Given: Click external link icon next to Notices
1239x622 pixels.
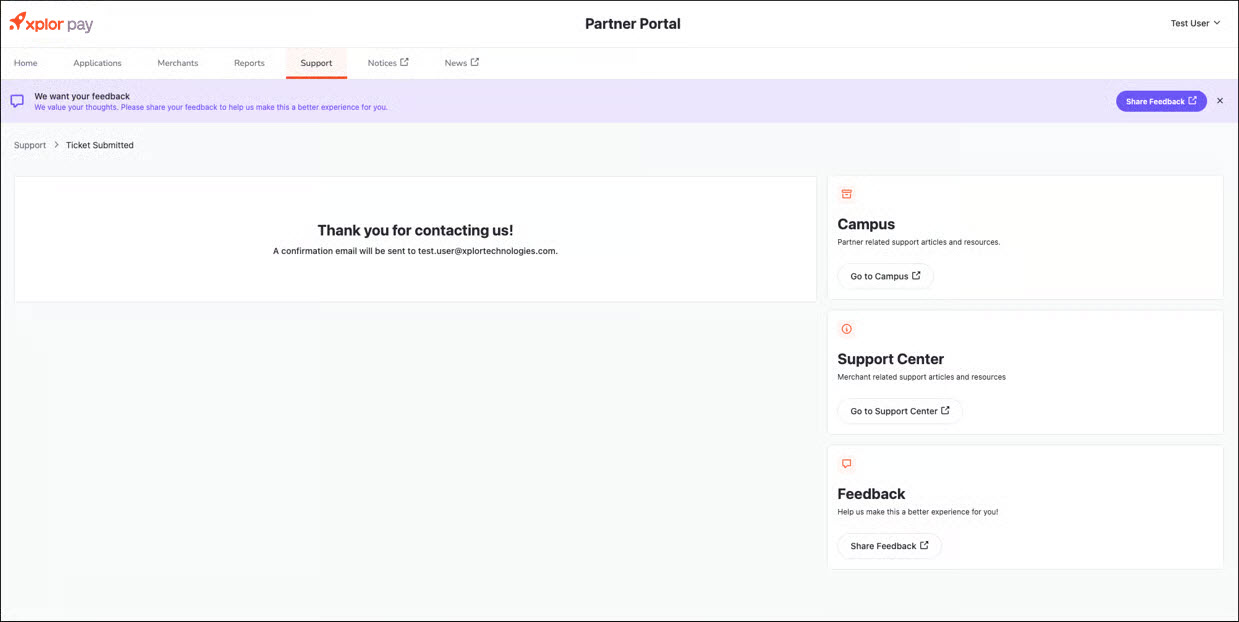Looking at the screenshot, I should point(404,62).
